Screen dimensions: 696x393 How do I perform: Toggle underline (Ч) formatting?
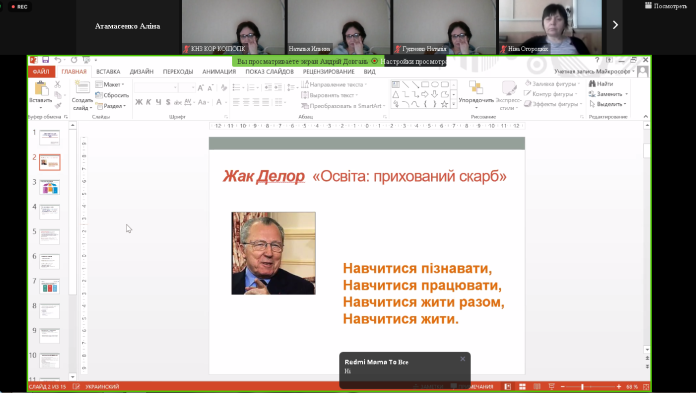tap(158, 102)
